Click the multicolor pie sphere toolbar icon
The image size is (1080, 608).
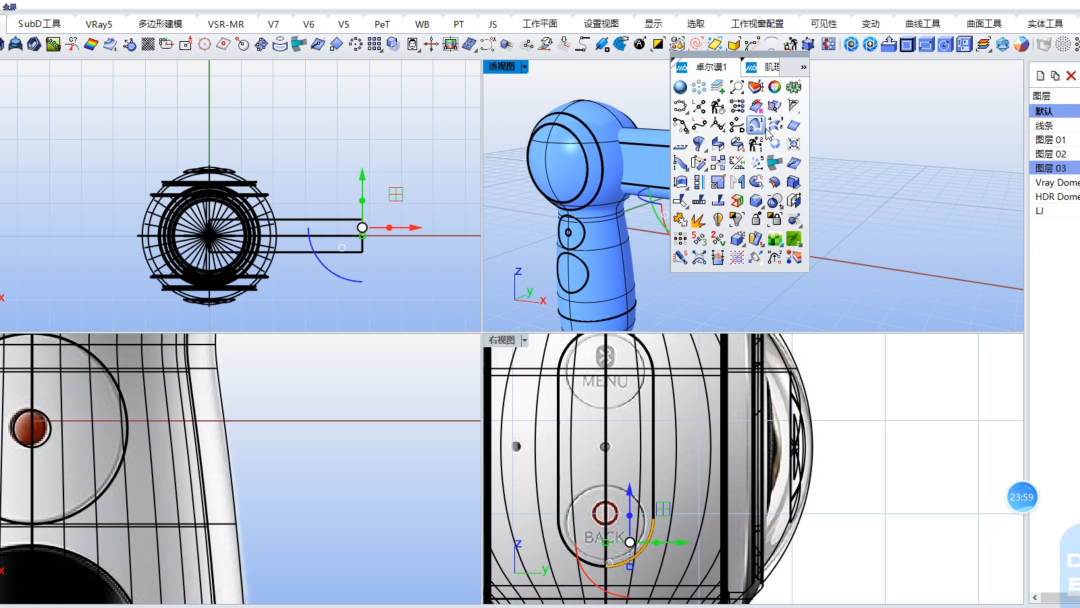[1021, 44]
